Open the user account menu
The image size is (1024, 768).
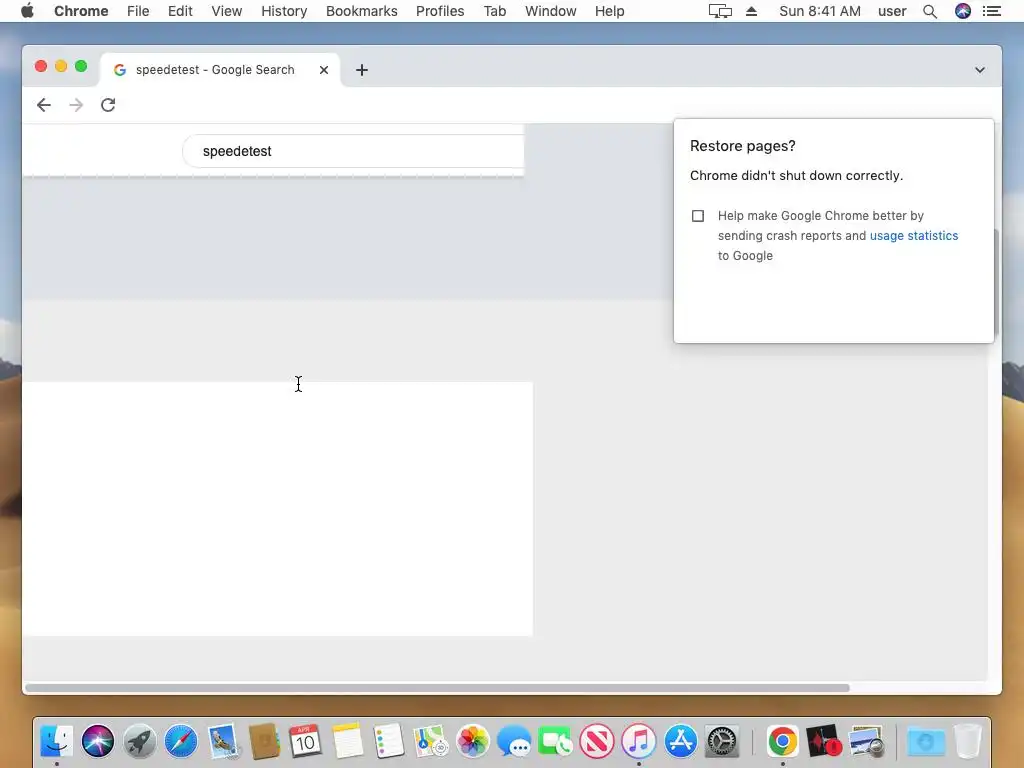pos(892,11)
